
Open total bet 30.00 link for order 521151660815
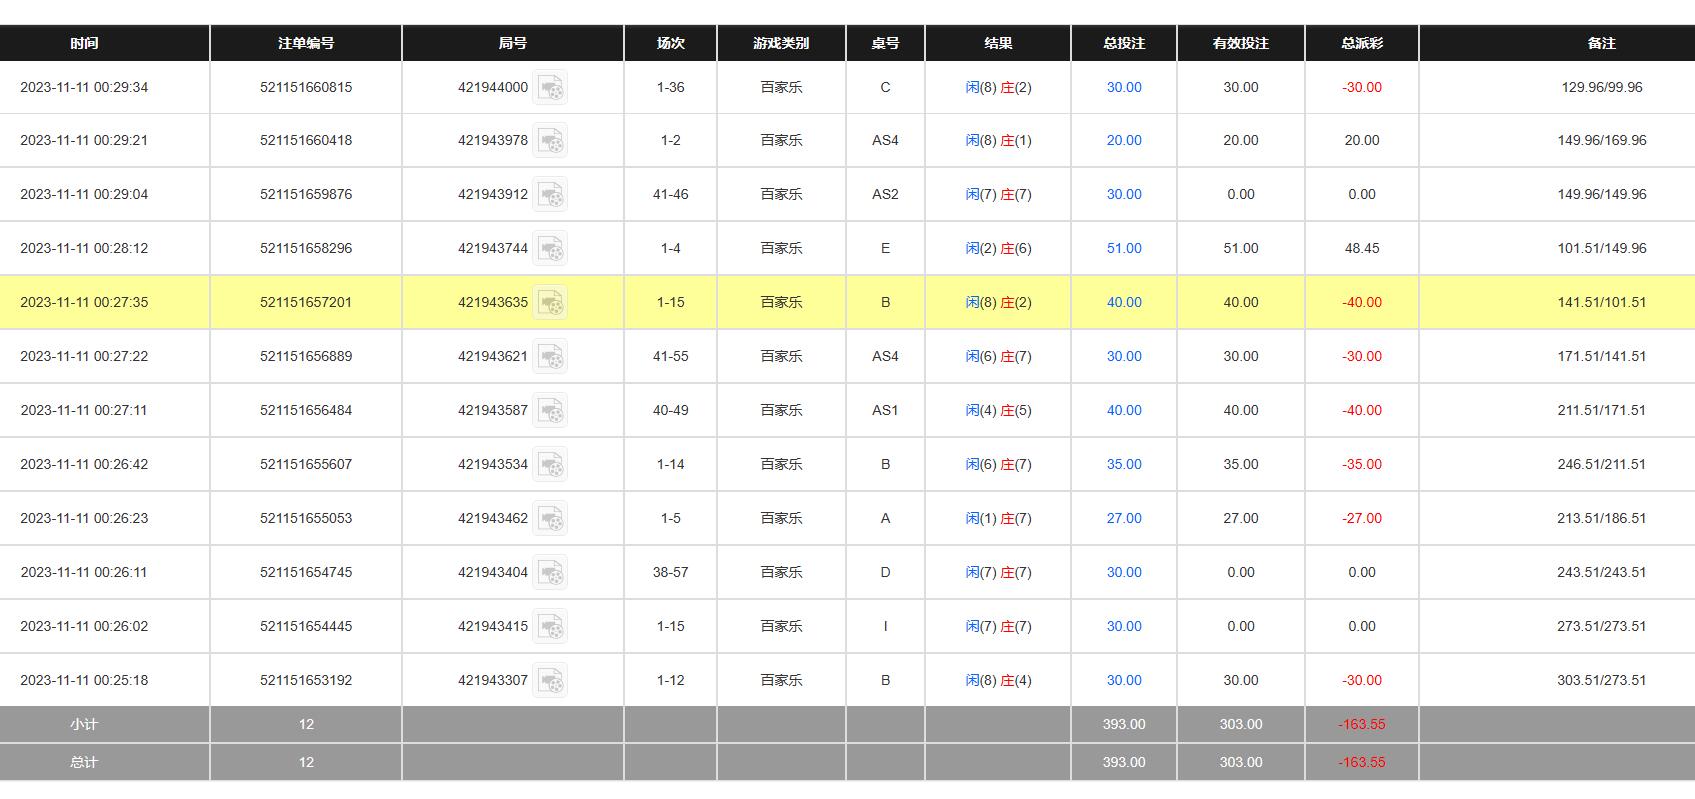(x=1124, y=87)
